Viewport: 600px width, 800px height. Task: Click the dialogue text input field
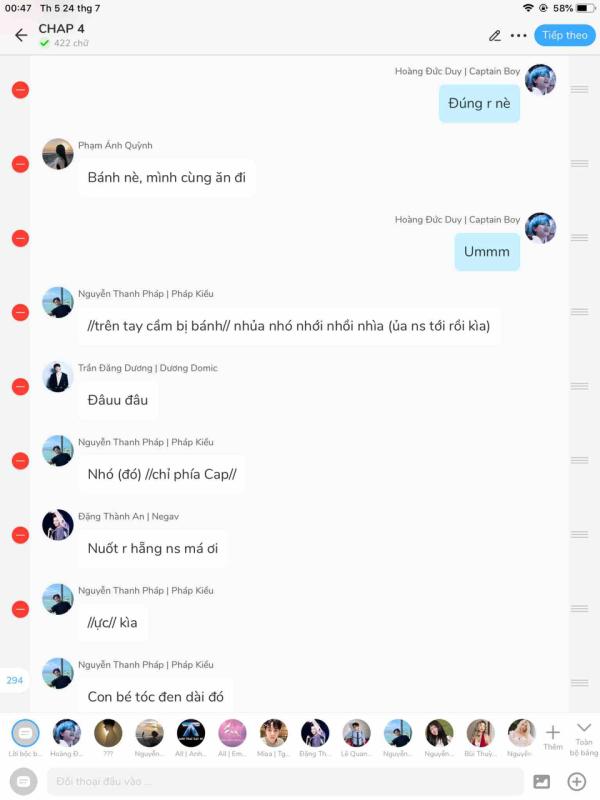coord(285,781)
